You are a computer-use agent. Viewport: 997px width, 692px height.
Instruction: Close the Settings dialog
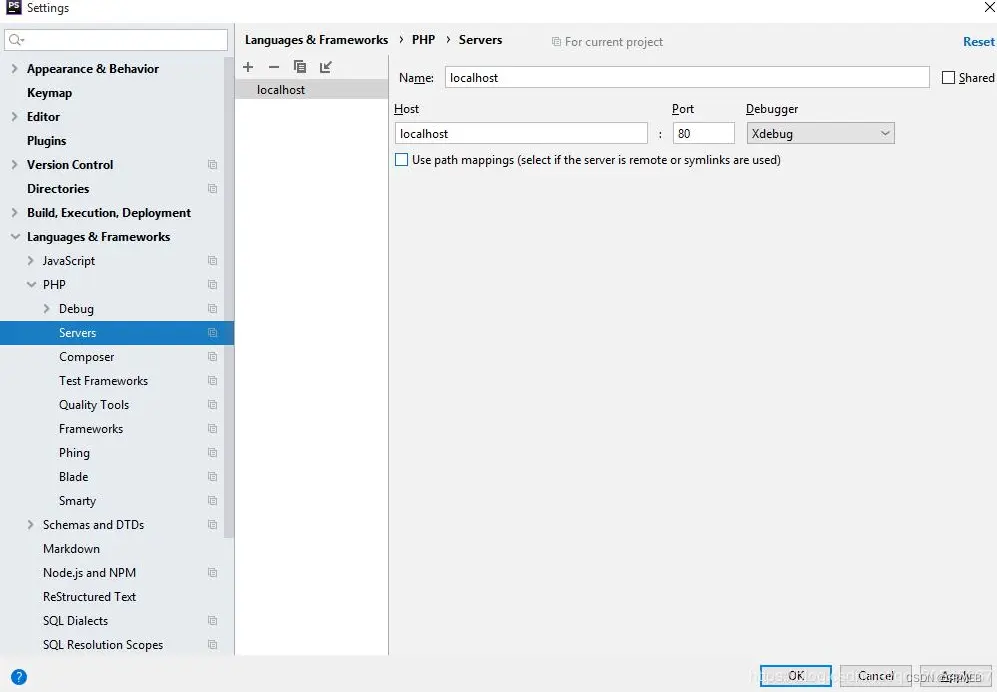[x=989, y=8]
